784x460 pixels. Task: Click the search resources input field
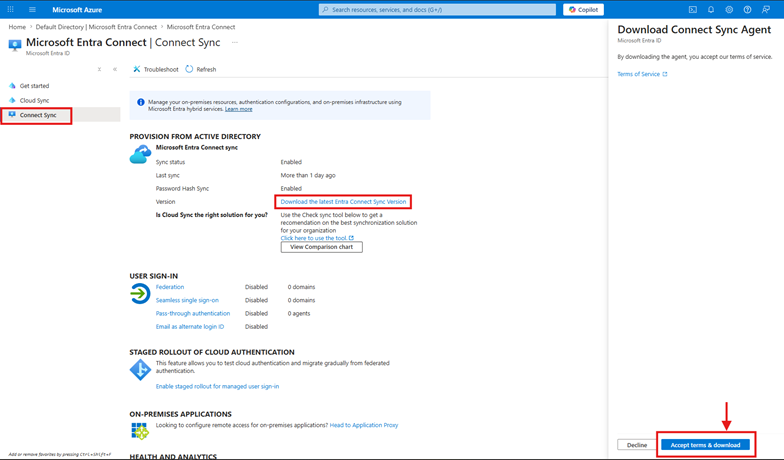[x=438, y=10]
